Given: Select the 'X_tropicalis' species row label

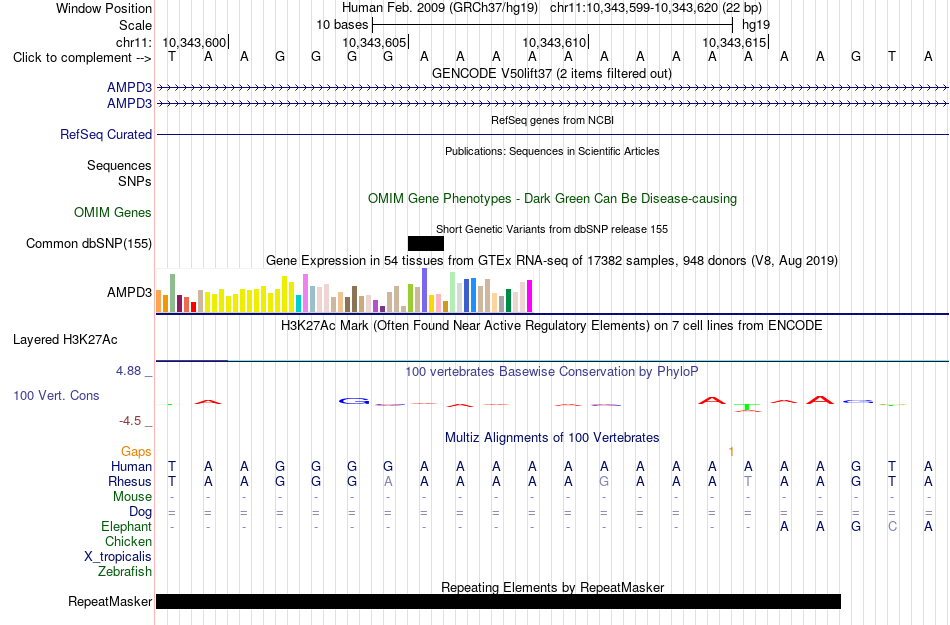Looking at the screenshot, I should pyautogui.click(x=118, y=557).
